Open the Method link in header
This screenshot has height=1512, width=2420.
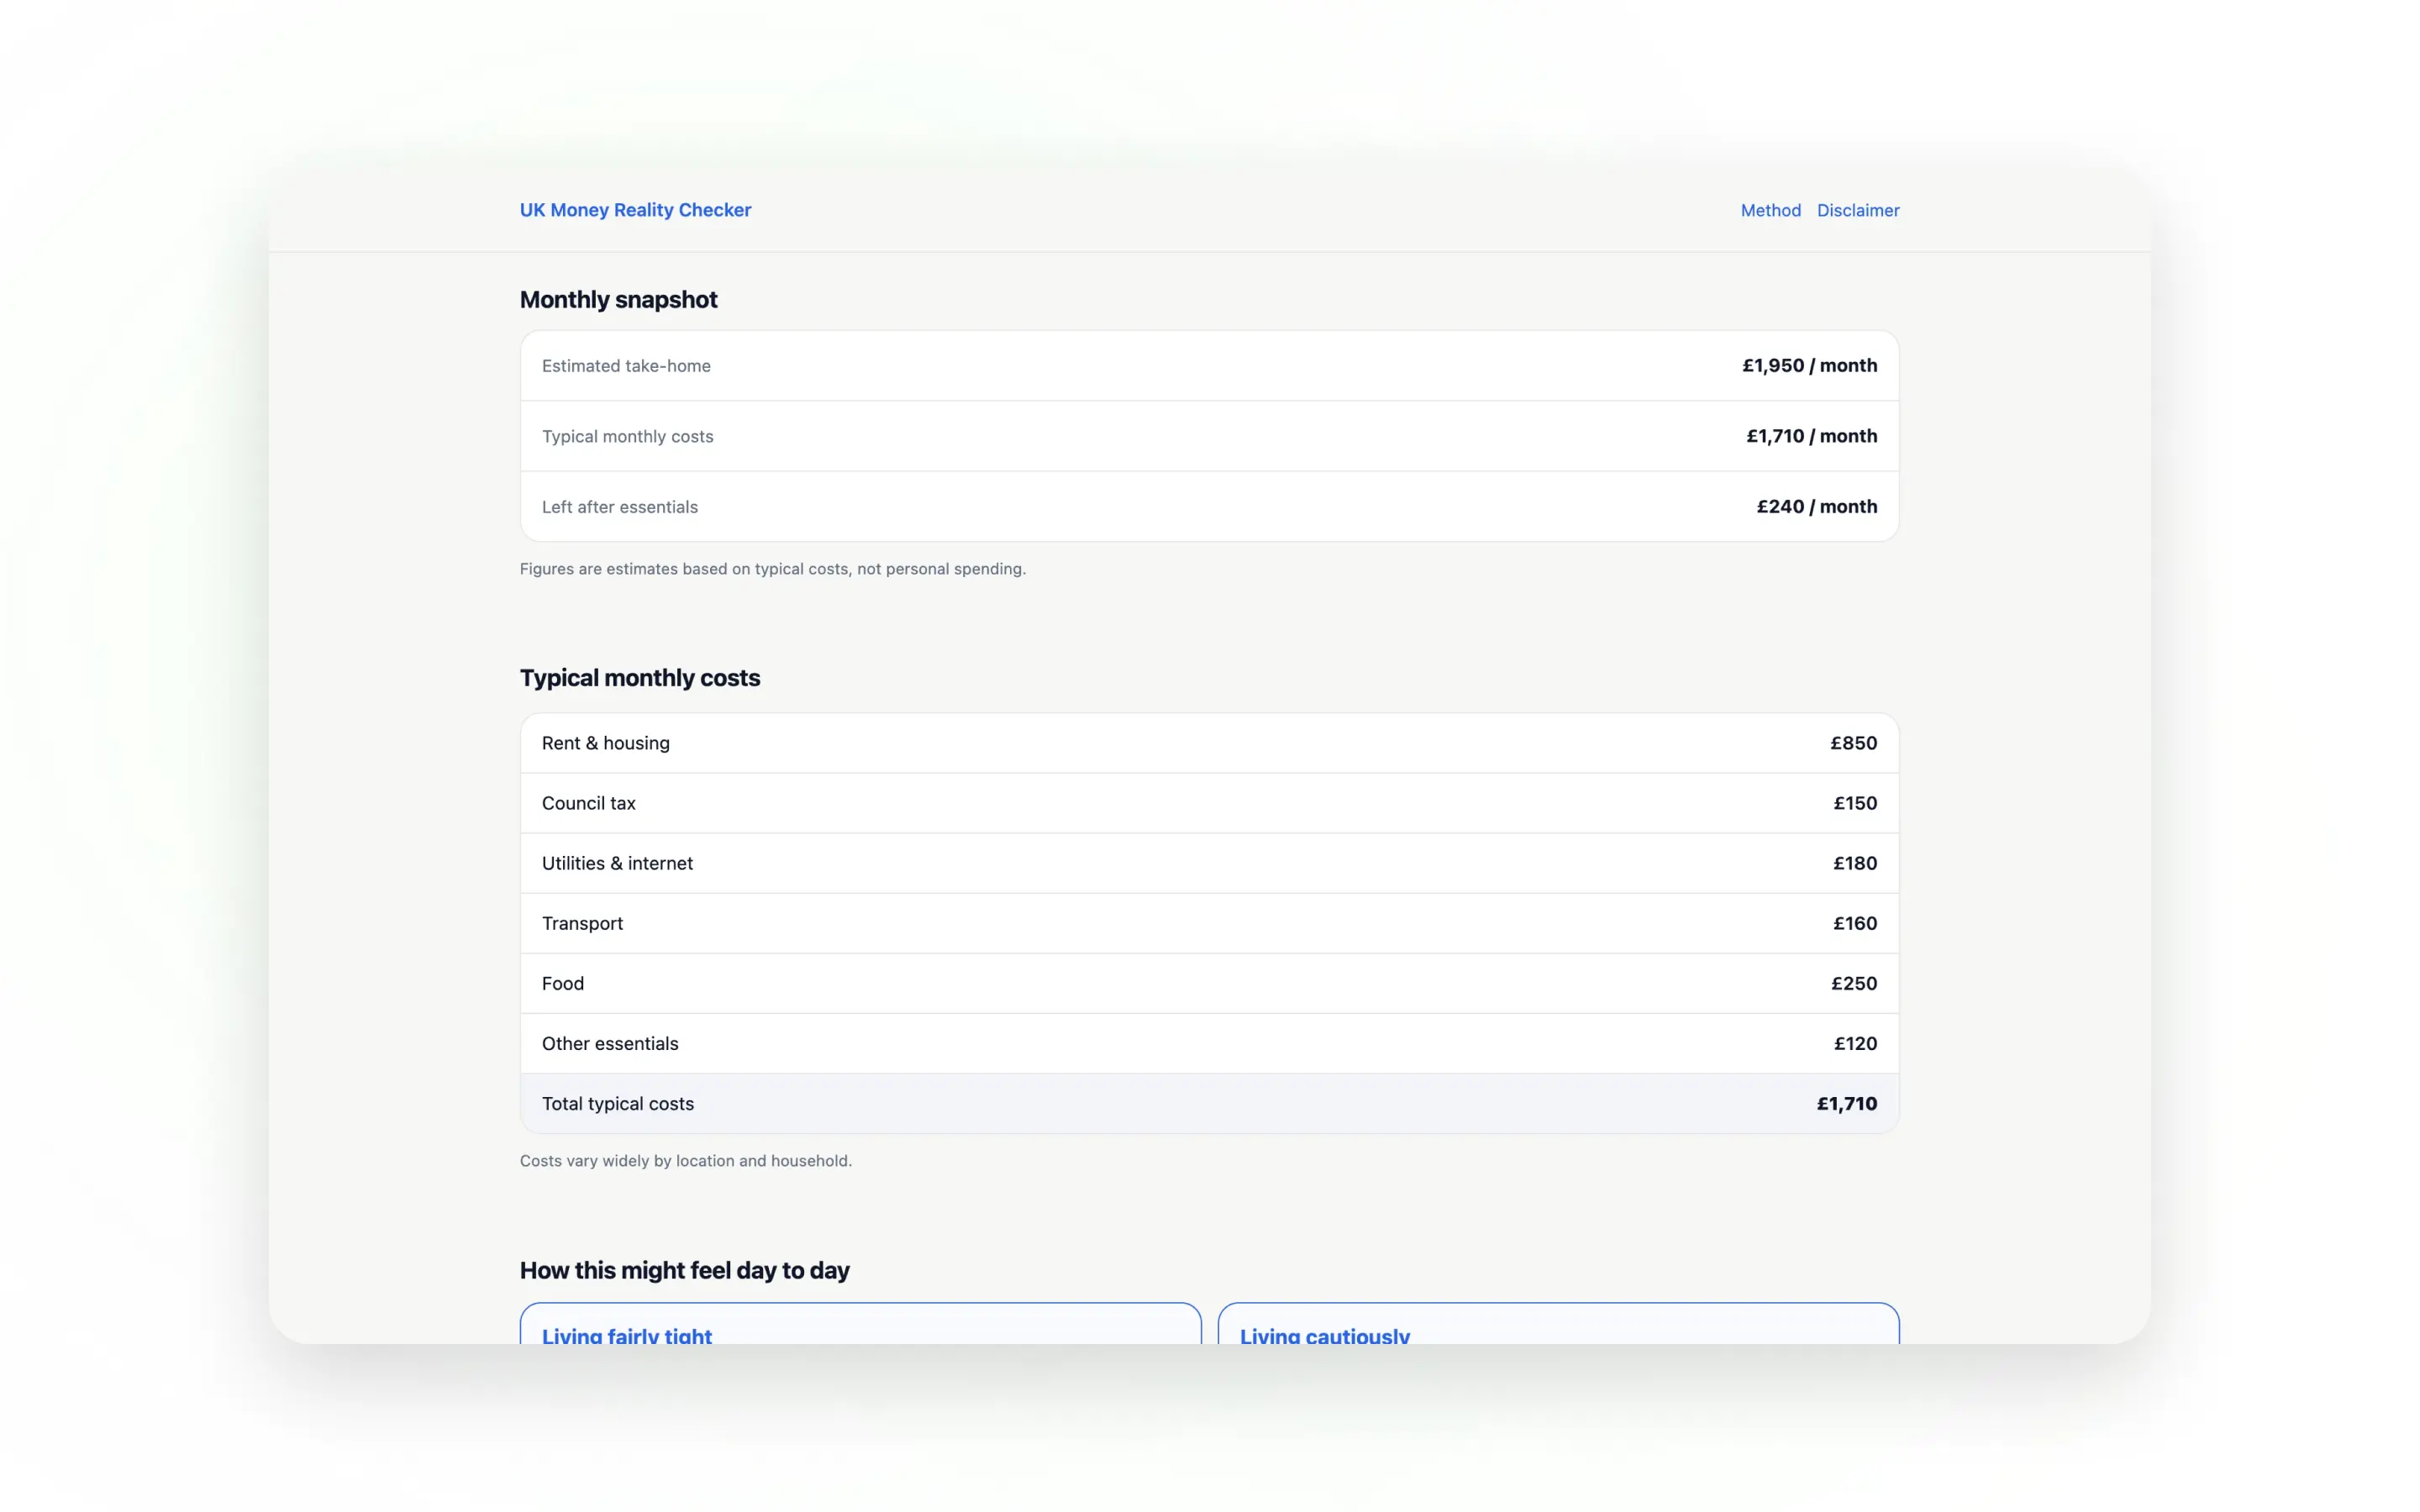pyautogui.click(x=1770, y=210)
